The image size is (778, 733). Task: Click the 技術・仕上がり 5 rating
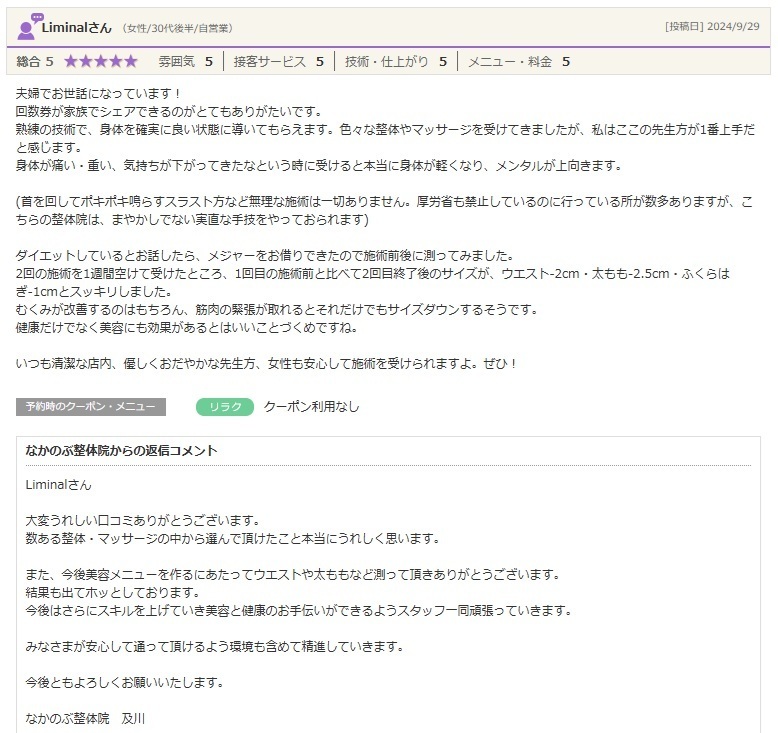396,62
